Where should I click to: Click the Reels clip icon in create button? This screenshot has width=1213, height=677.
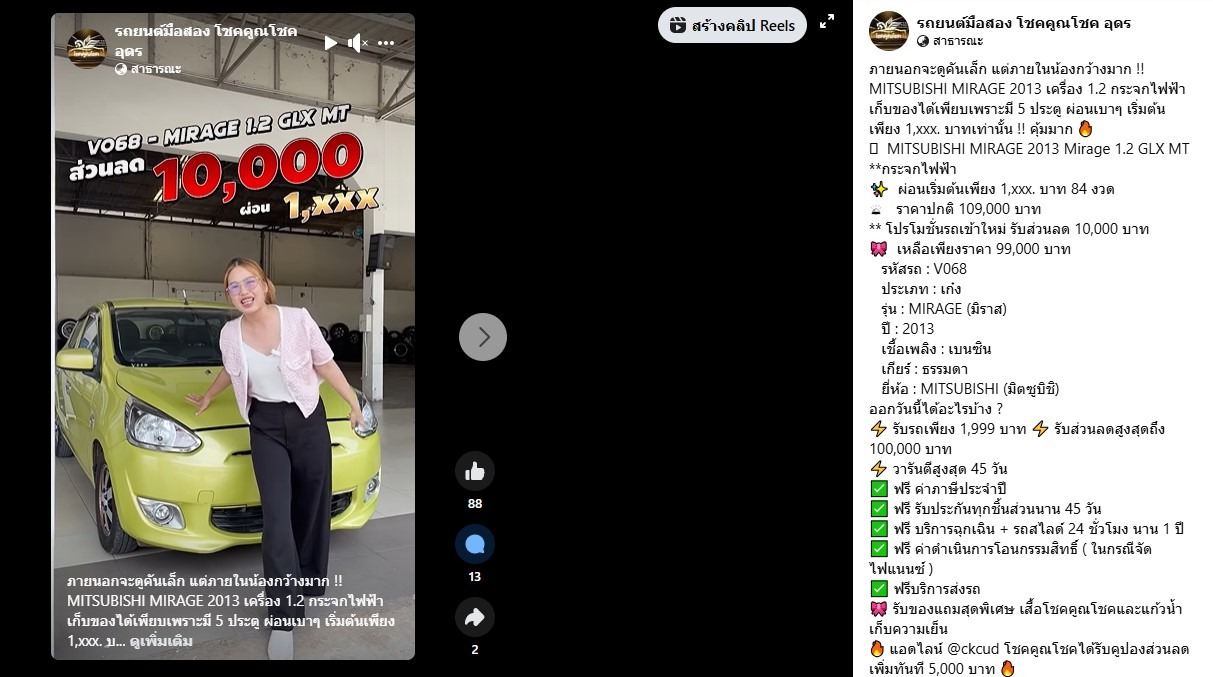point(678,25)
